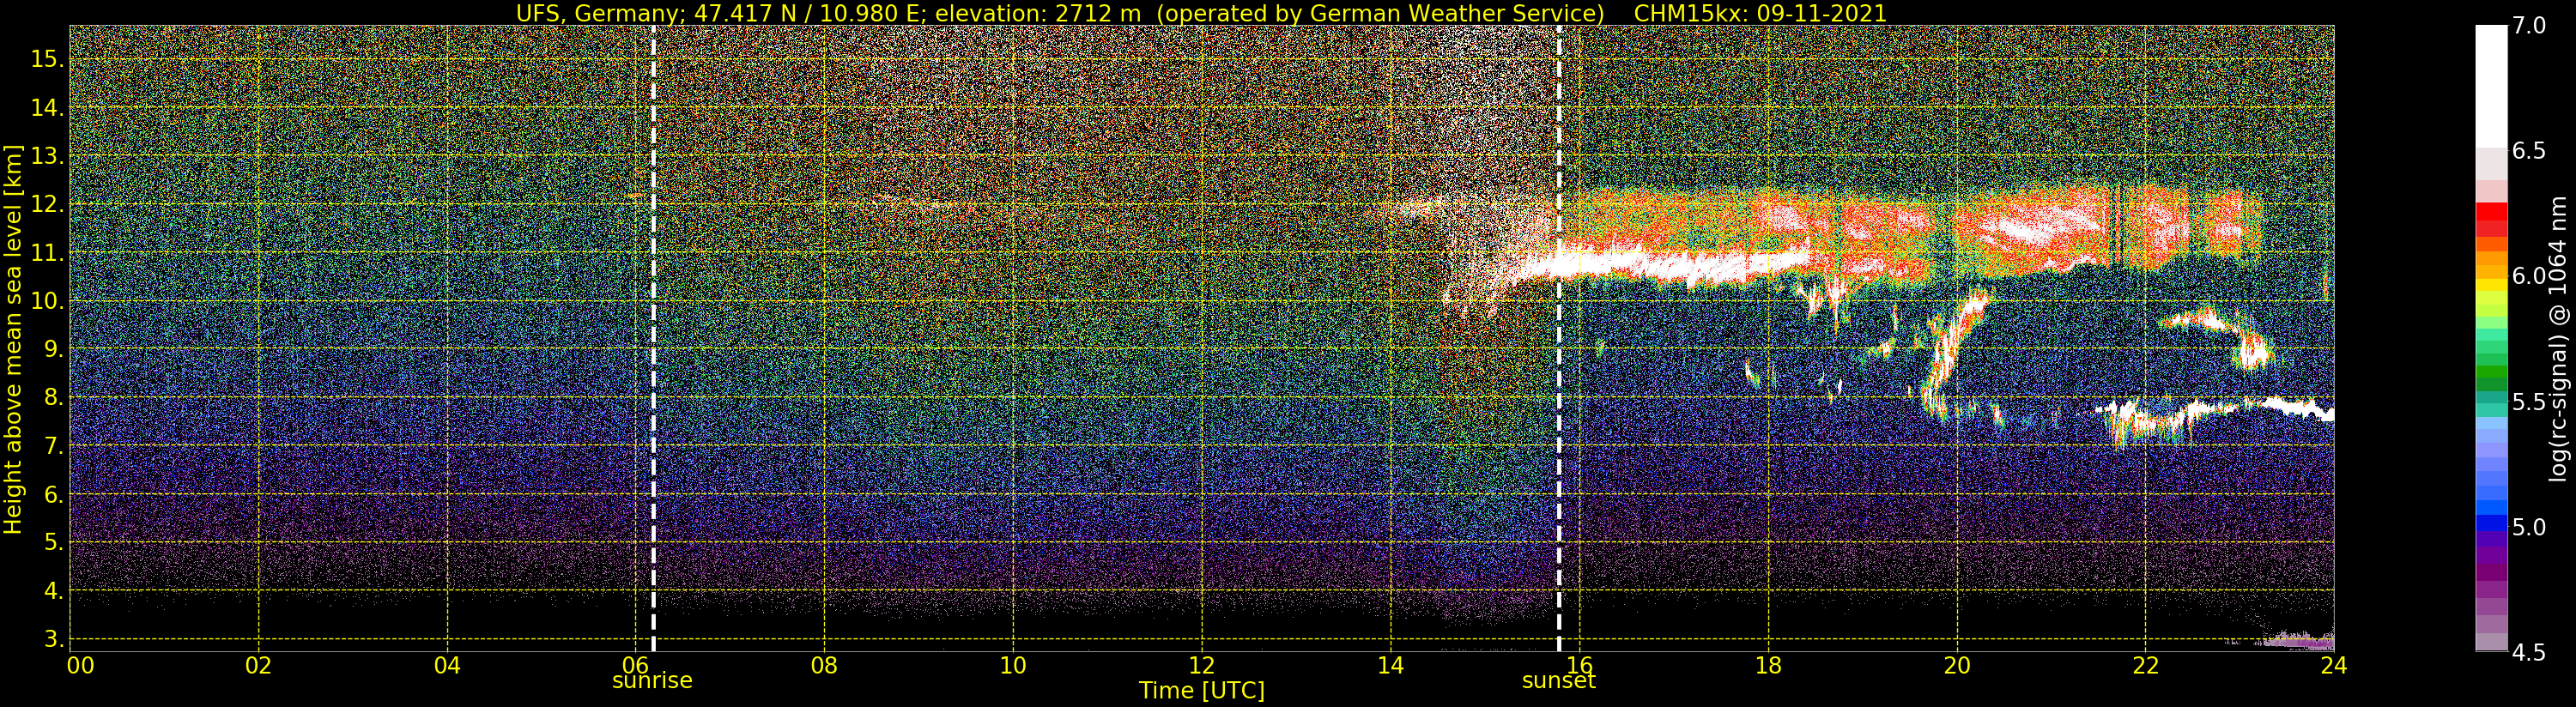This screenshot has width=2576, height=707.
Task: Click the colorbar value '4.5'
Action: click(2528, 653)
